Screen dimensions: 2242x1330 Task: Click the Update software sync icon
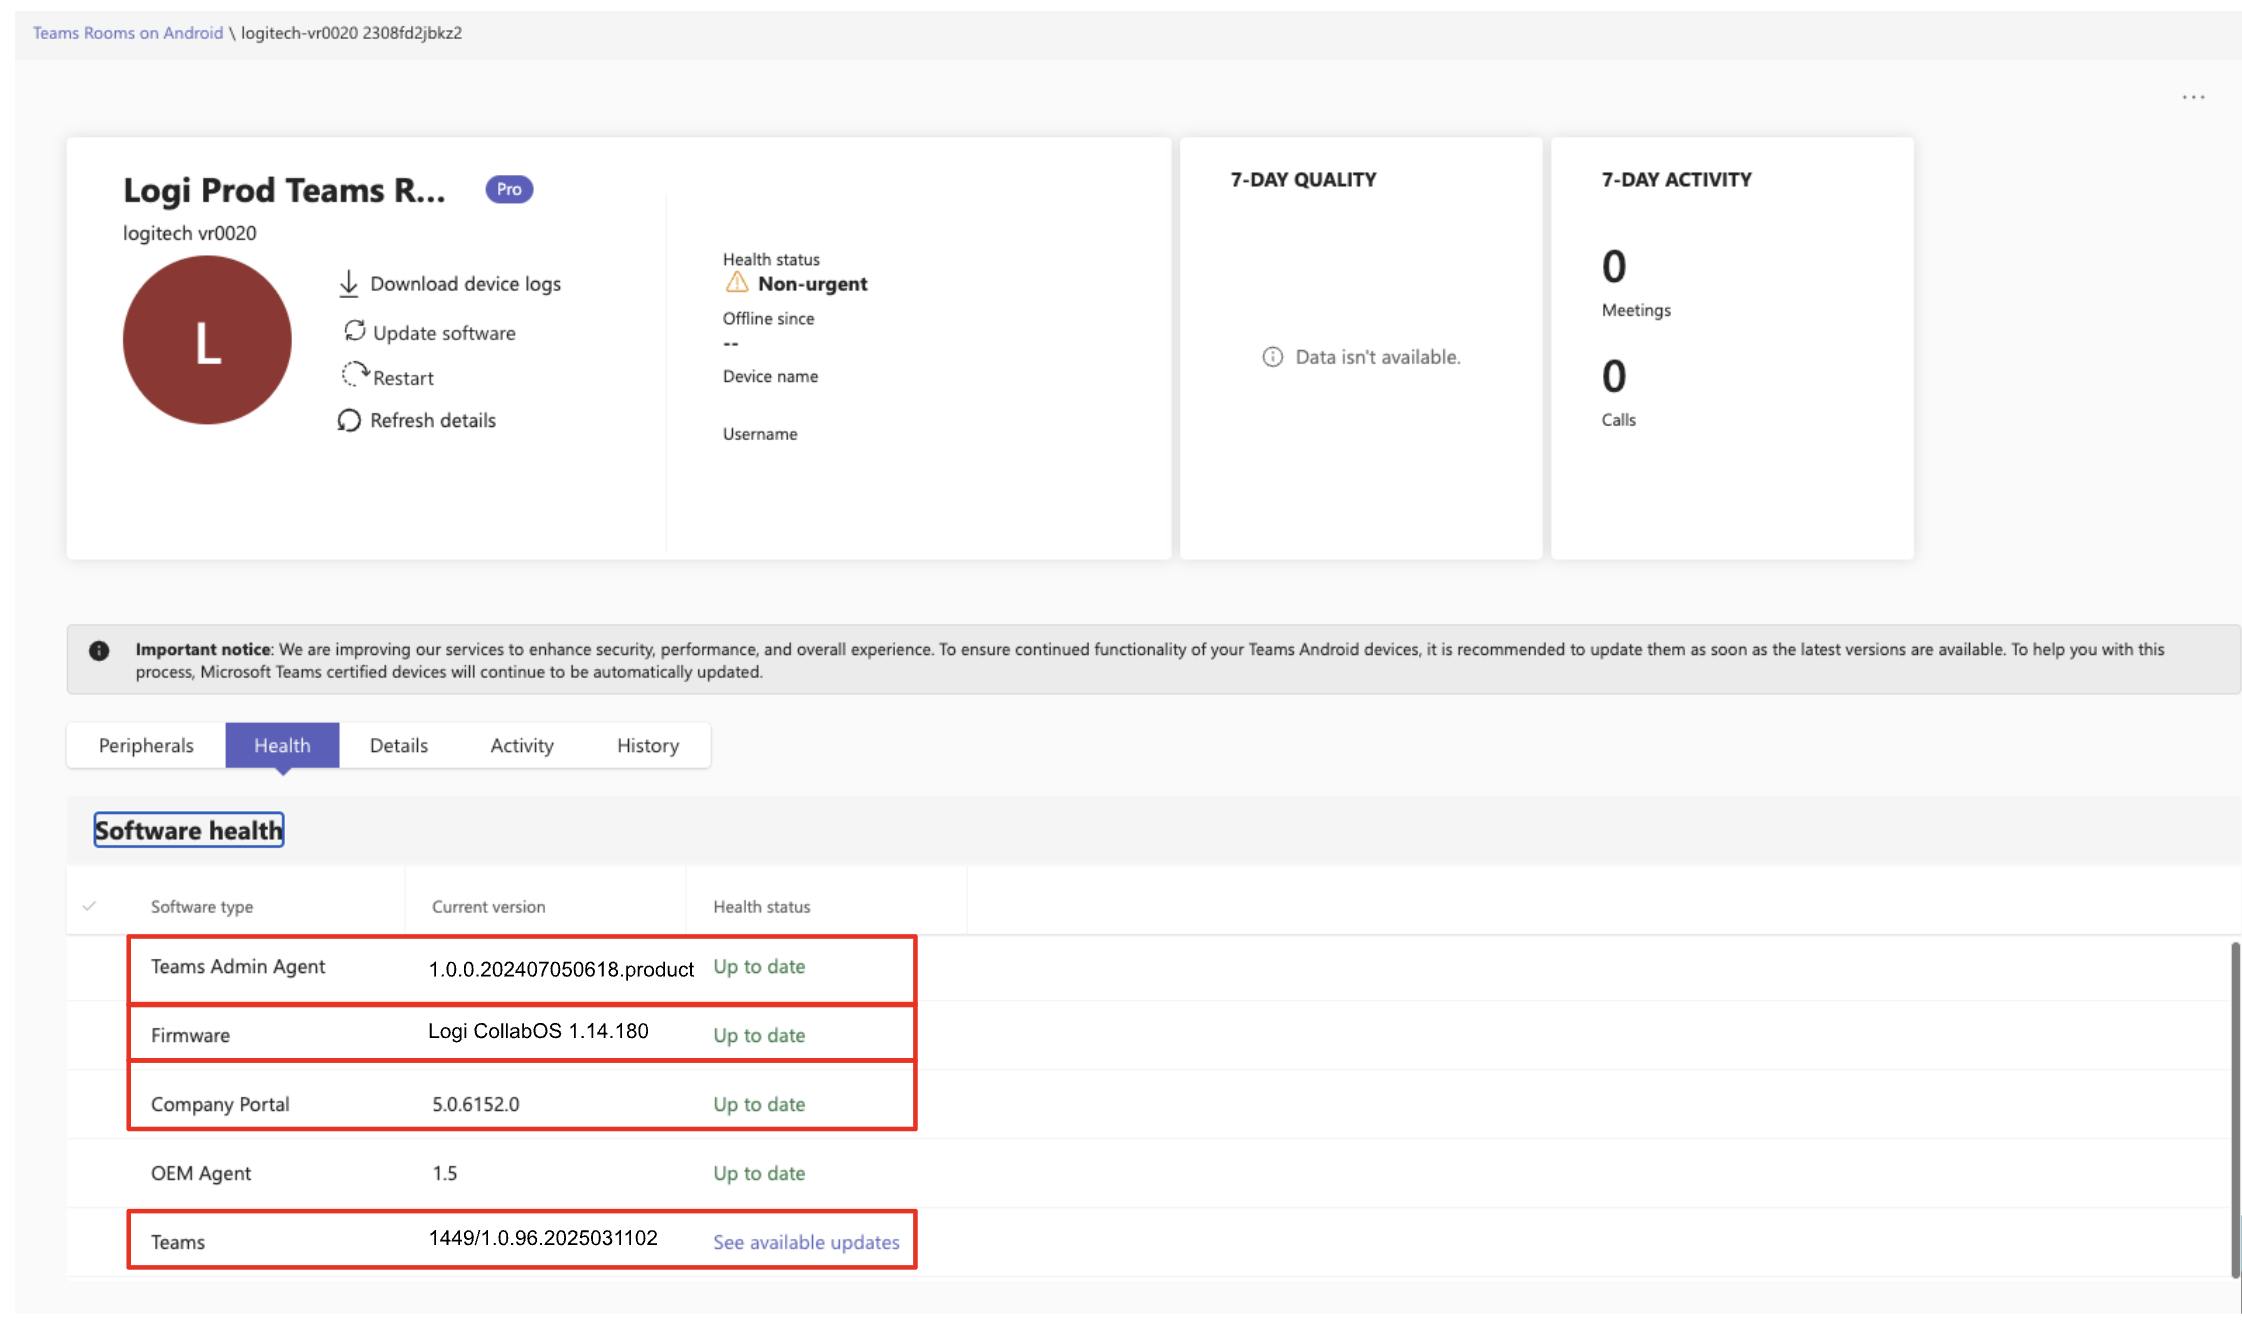[354, 331]
